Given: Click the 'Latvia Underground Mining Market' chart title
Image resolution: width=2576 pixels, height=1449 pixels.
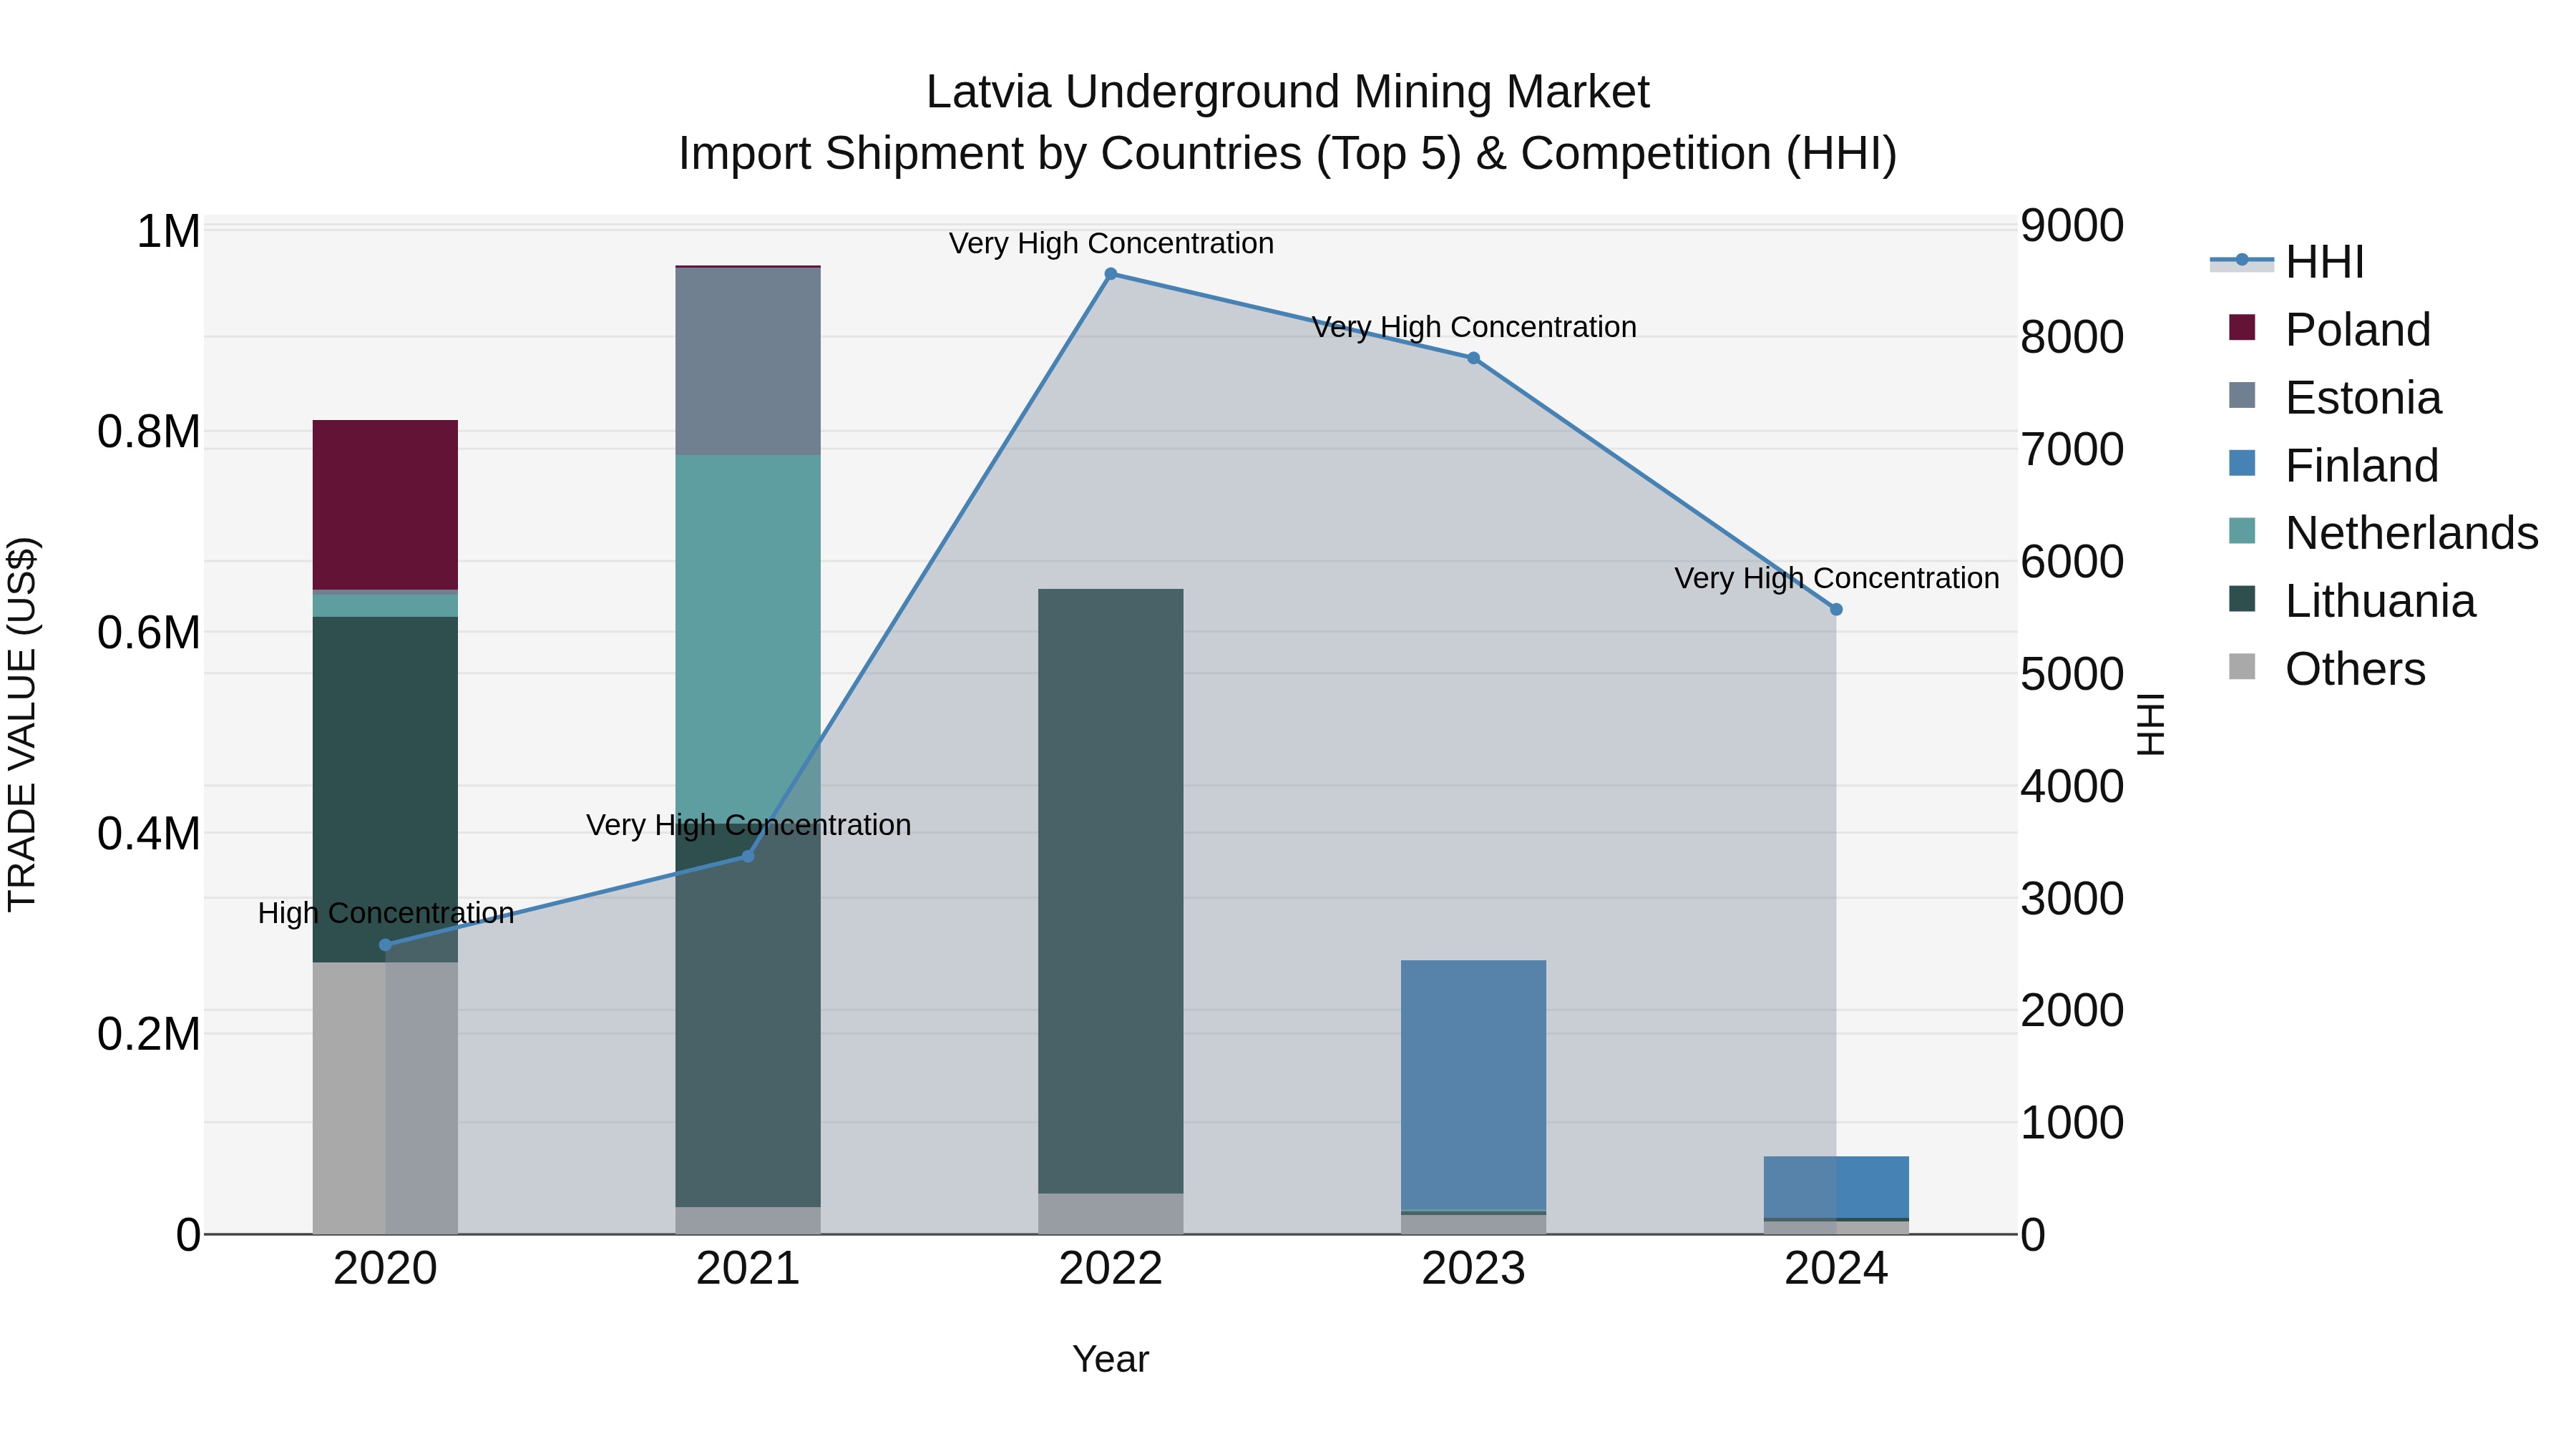Looking at the screenshot, I should coord(1287,92).
